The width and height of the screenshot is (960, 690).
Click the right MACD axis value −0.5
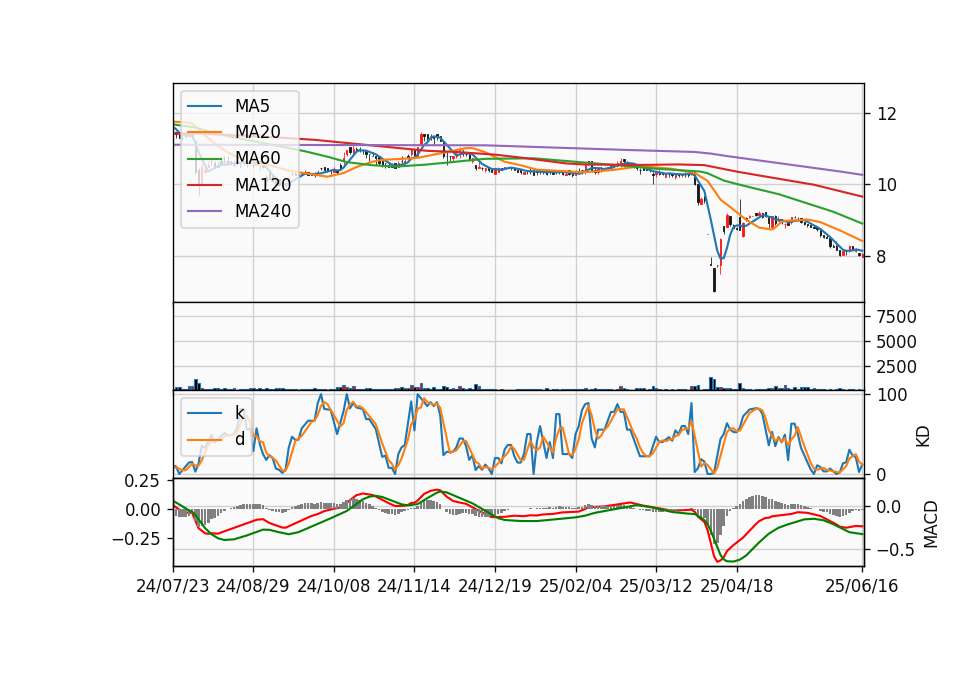[x=895, y=550]
